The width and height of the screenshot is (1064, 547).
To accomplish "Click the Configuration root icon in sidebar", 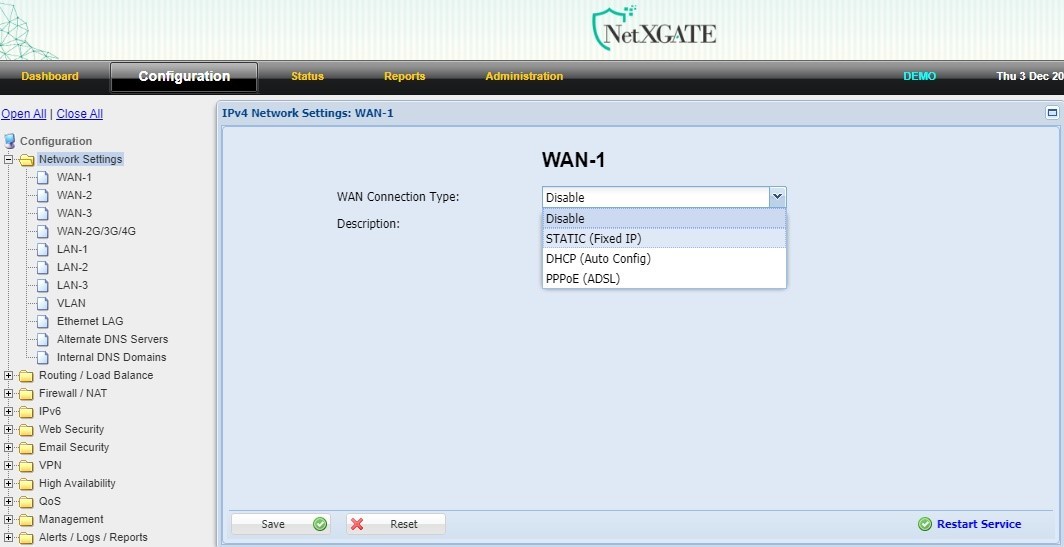I will [x=10, y=141].
